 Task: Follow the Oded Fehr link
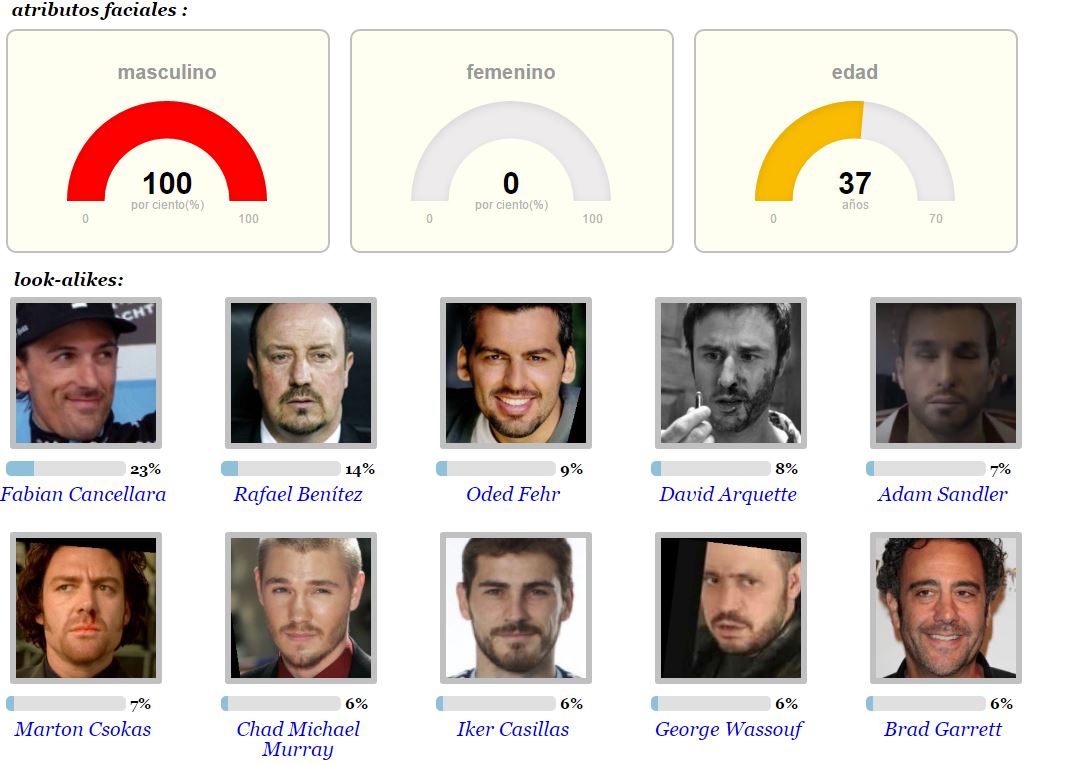click(x=513, y=494)
